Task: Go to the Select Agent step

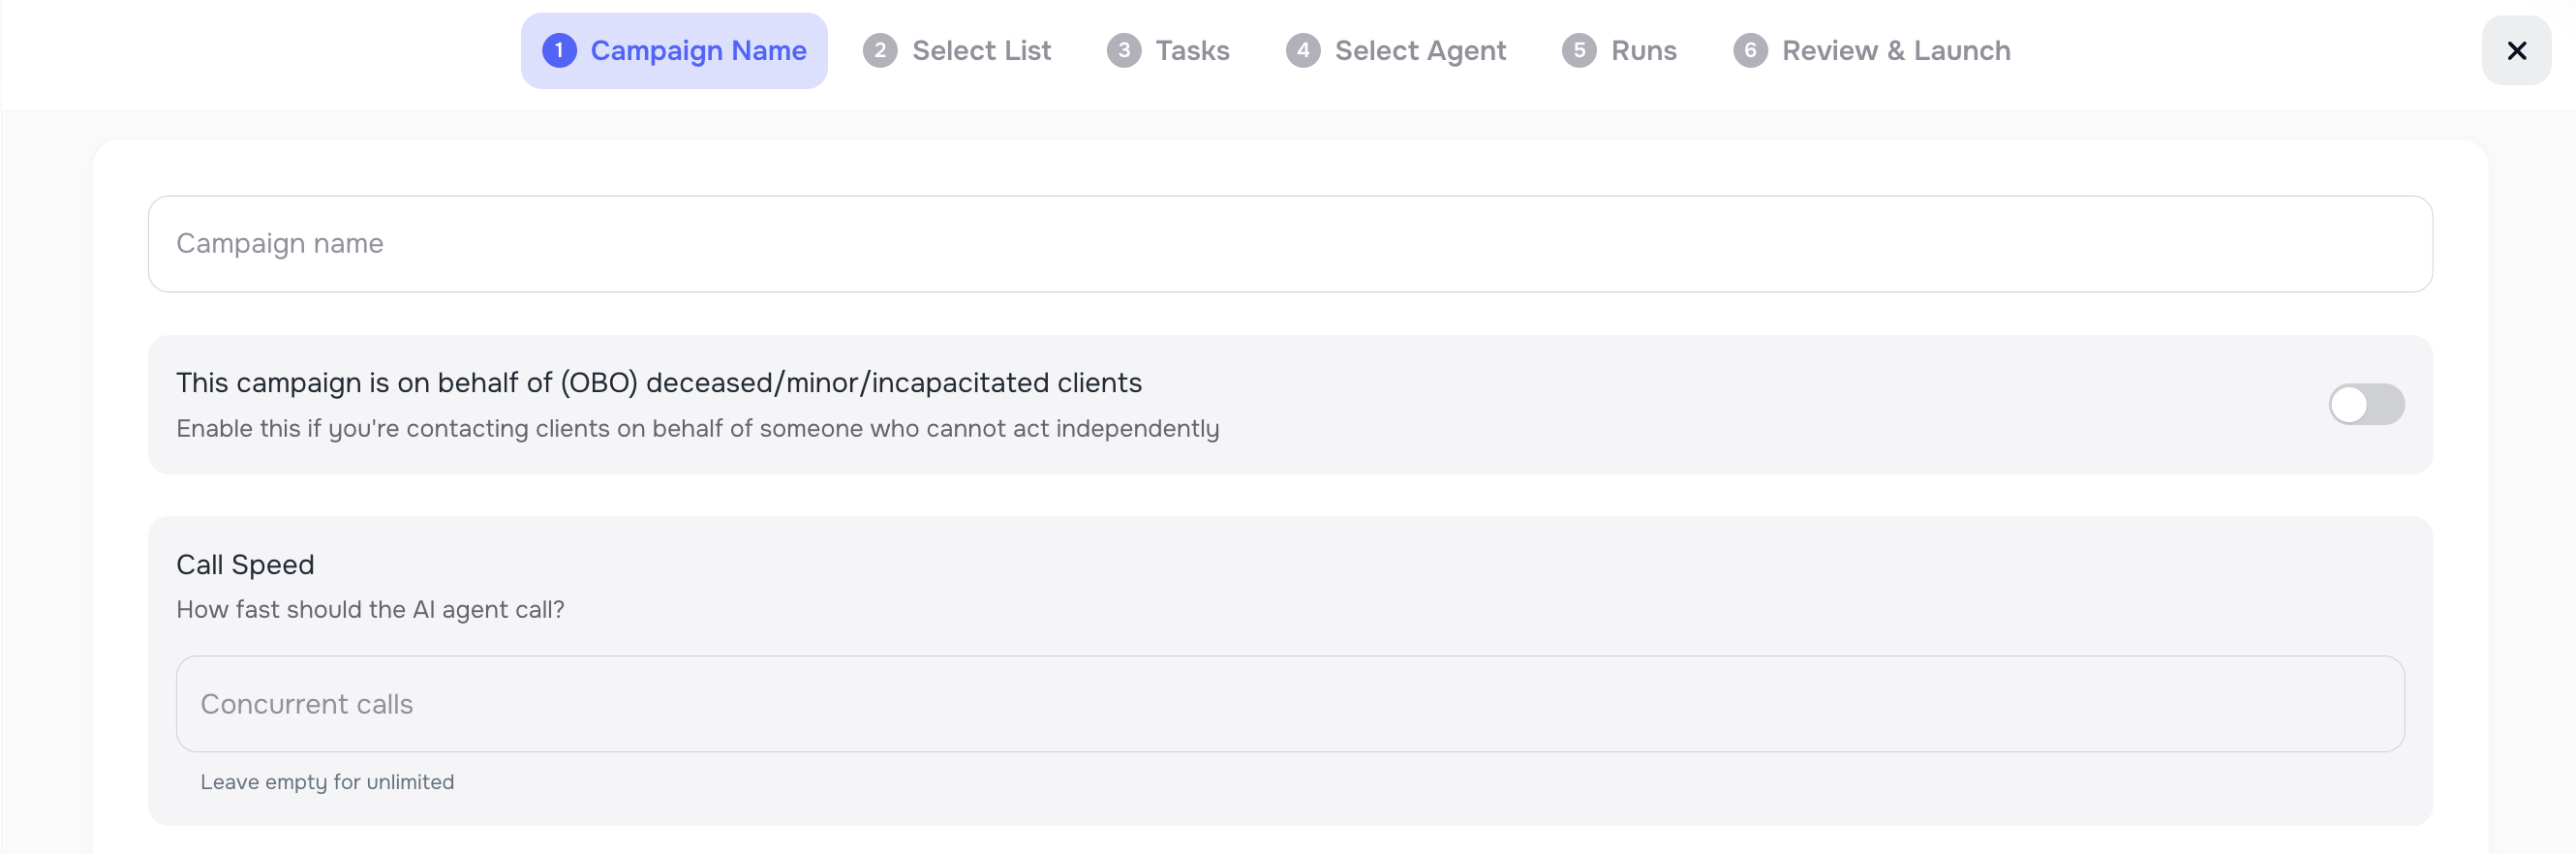Action: pyautogui.click(x=1421, y=50)
